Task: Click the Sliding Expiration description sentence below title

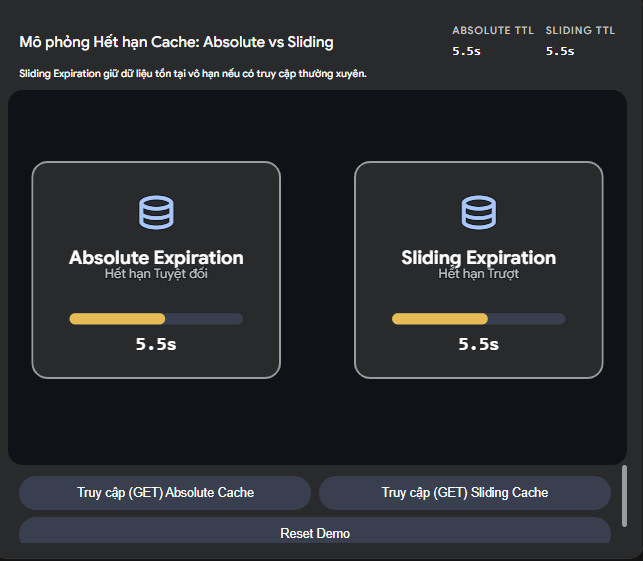Action: pyautogui.click(x=193, y=73)
